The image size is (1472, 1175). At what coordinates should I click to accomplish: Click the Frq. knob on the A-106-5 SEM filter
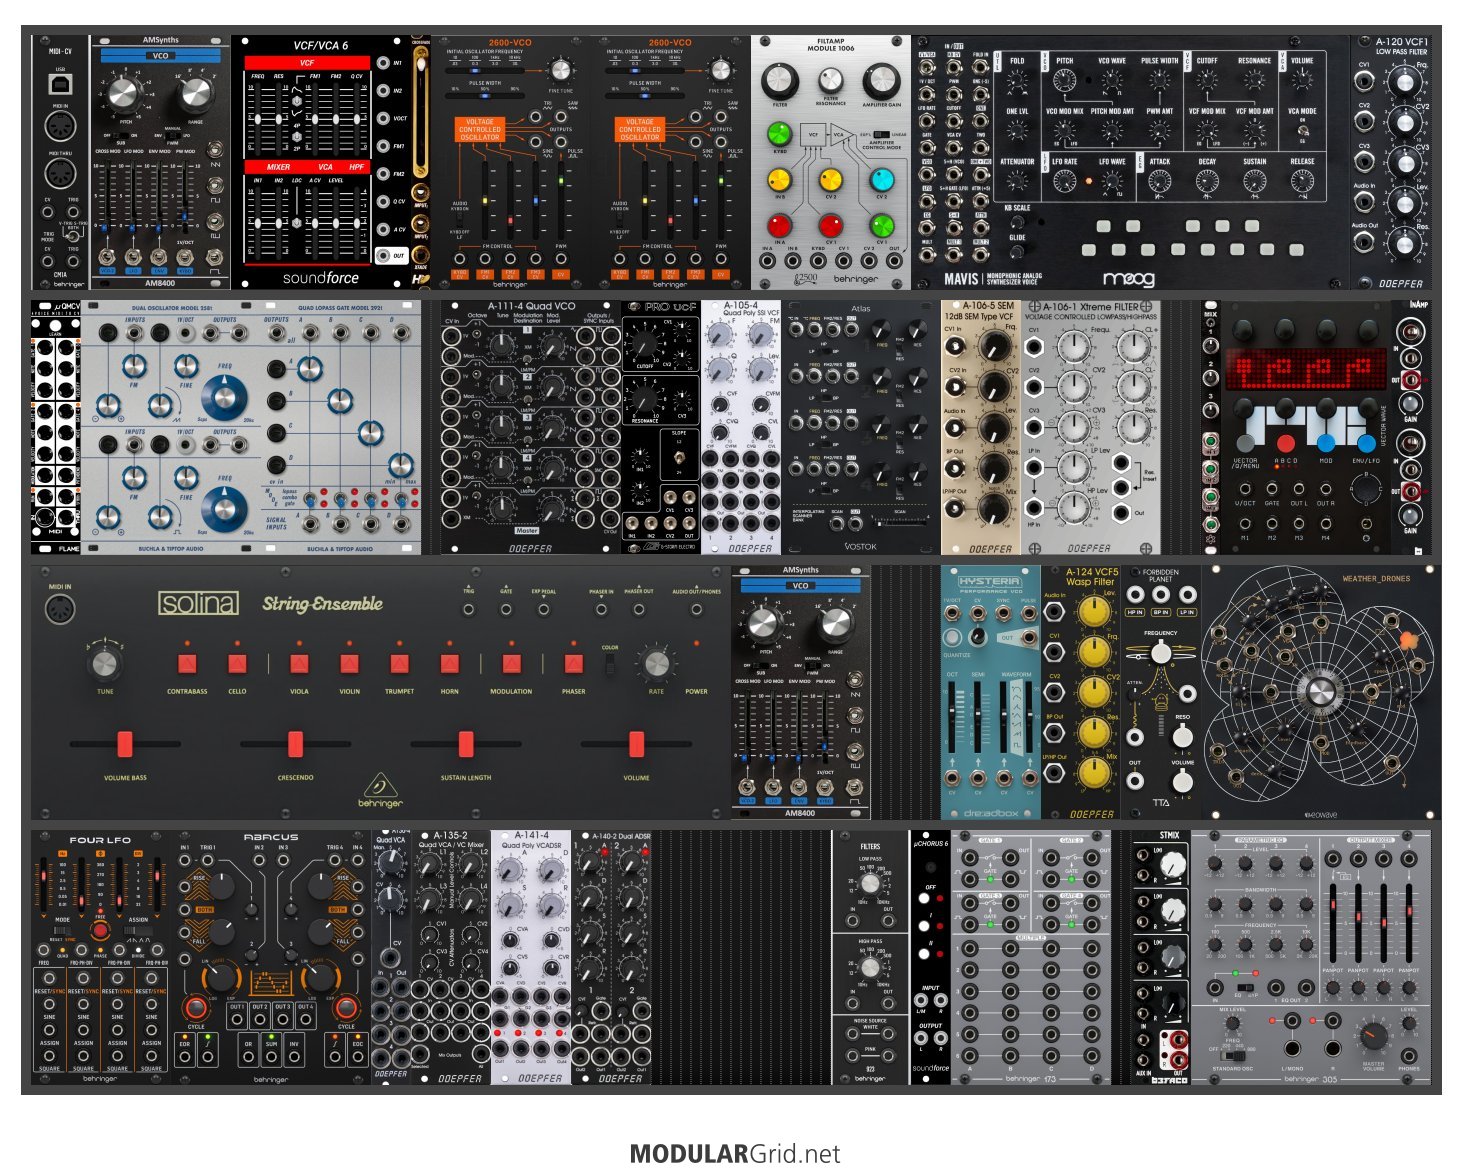pos(994,345)
